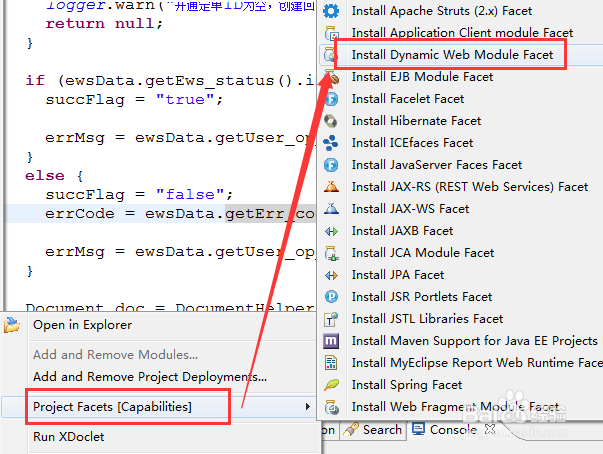Click the Maven Support facet icon
This screenshot has height=454, width=603.
click(332, 341)
